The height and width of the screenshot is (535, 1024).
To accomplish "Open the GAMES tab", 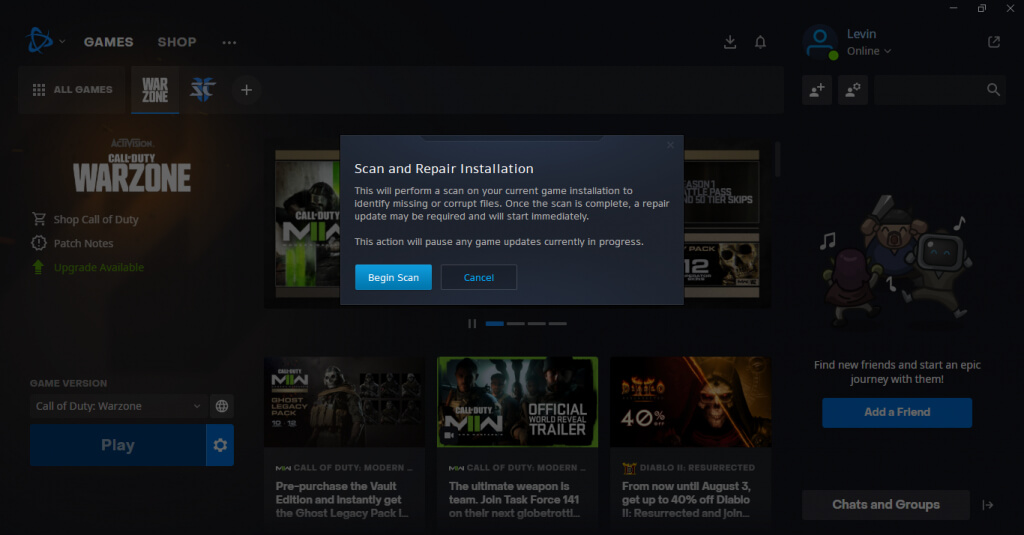I will tap(108, 42).
